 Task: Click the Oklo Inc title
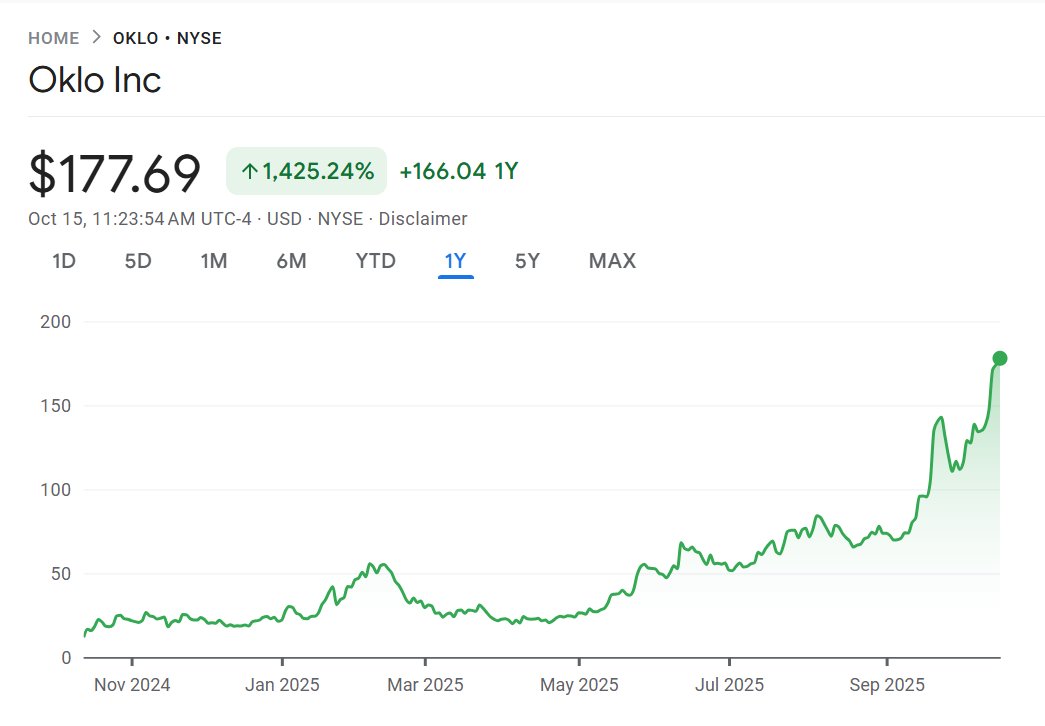95,80
